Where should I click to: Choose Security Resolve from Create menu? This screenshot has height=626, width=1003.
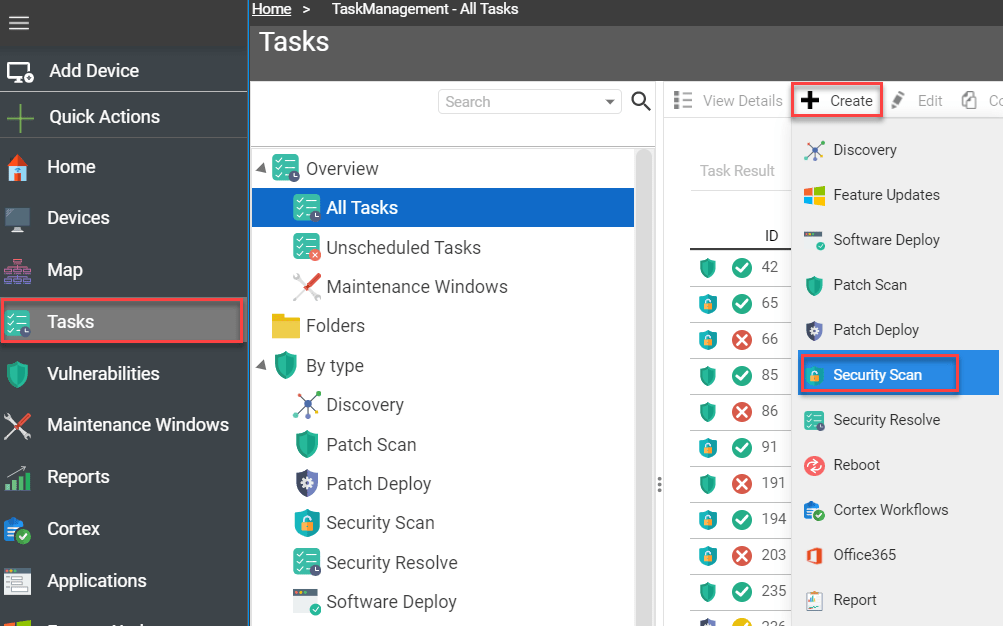click(x=896, y=420)
